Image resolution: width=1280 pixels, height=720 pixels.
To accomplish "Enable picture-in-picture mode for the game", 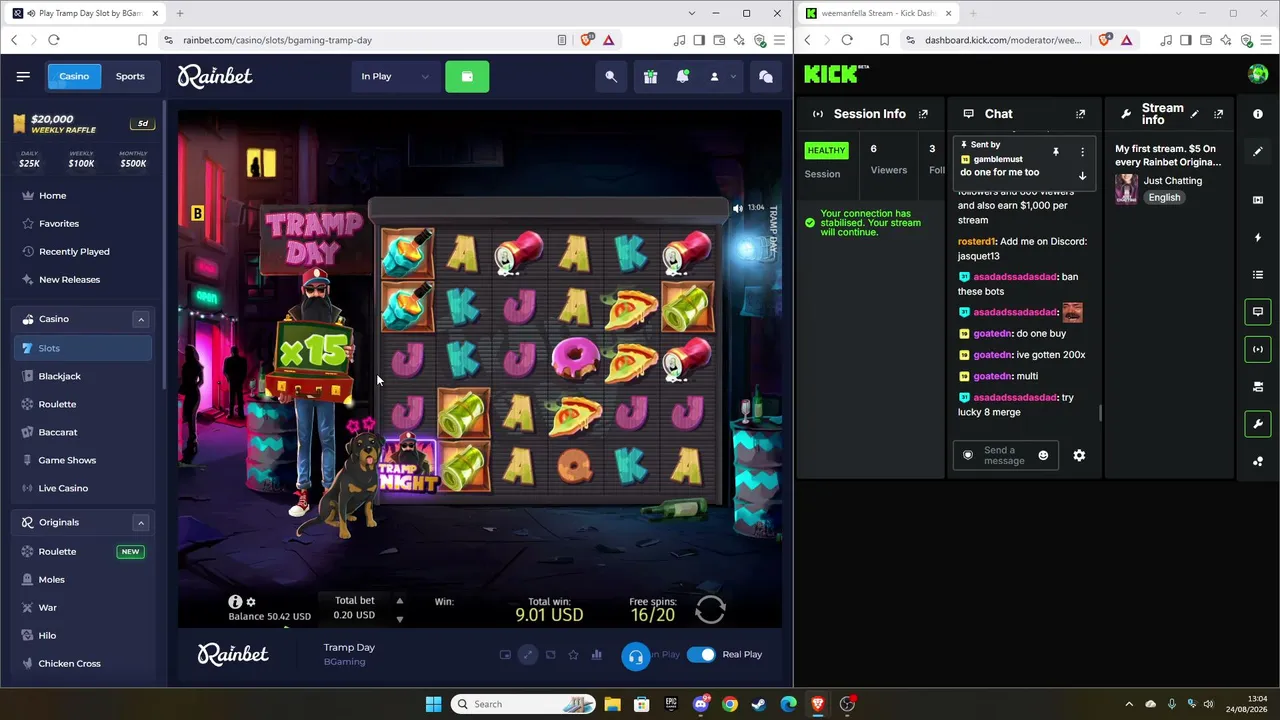I will click(505, 655).
